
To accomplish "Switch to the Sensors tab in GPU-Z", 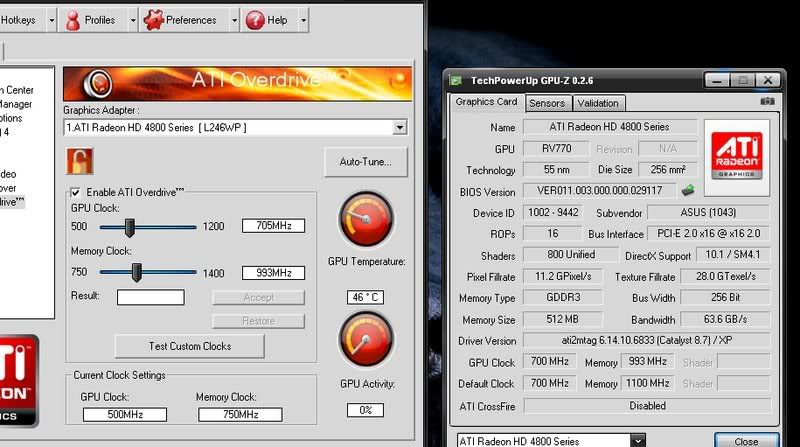I will click(x=547, y=103).
